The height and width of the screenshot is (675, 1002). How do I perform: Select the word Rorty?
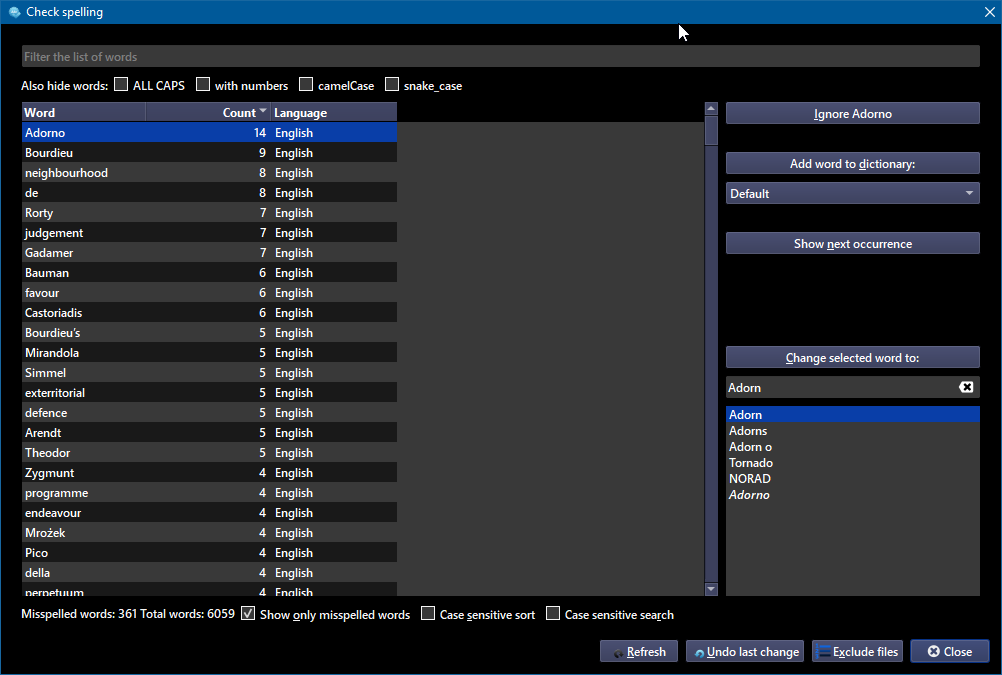210,213
